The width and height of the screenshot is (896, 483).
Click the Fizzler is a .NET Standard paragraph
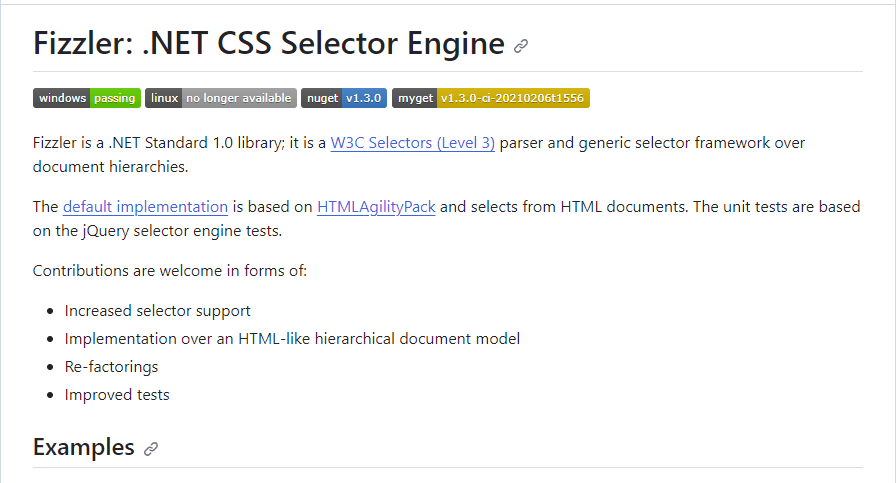[419, 155]
